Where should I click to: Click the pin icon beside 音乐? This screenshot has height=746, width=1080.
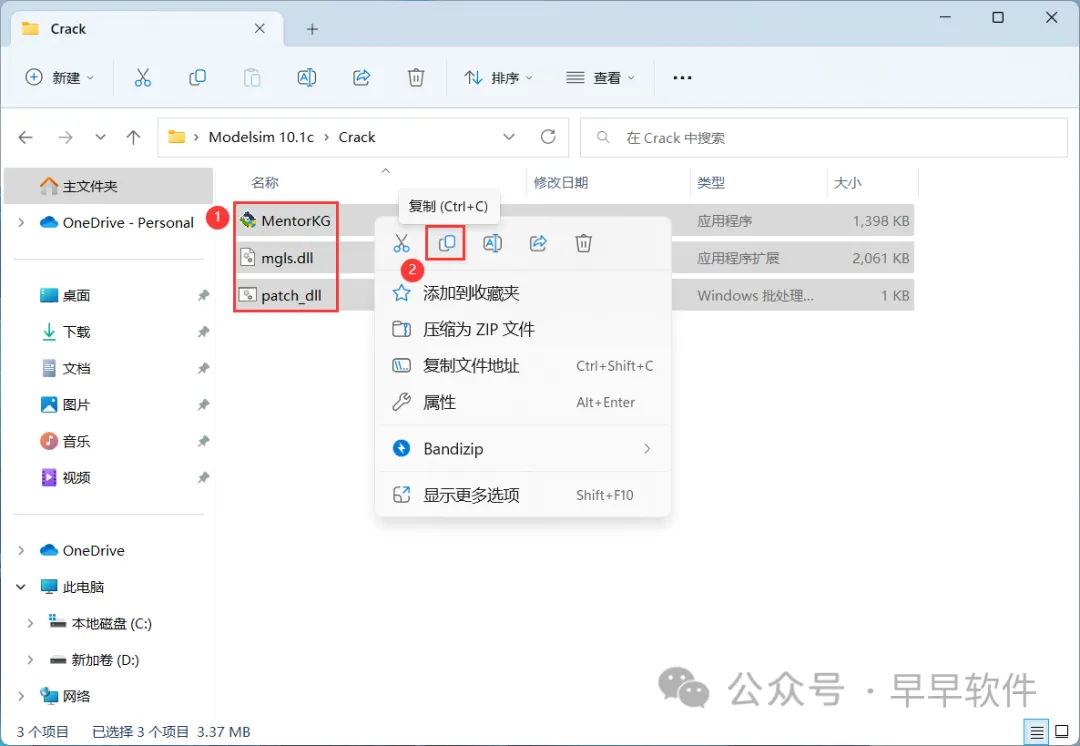coord(203,442)
